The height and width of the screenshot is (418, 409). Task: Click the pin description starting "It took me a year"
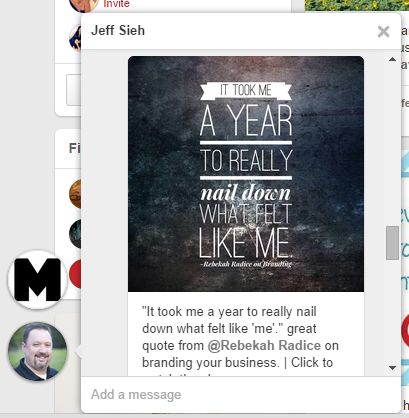point(240,341)
